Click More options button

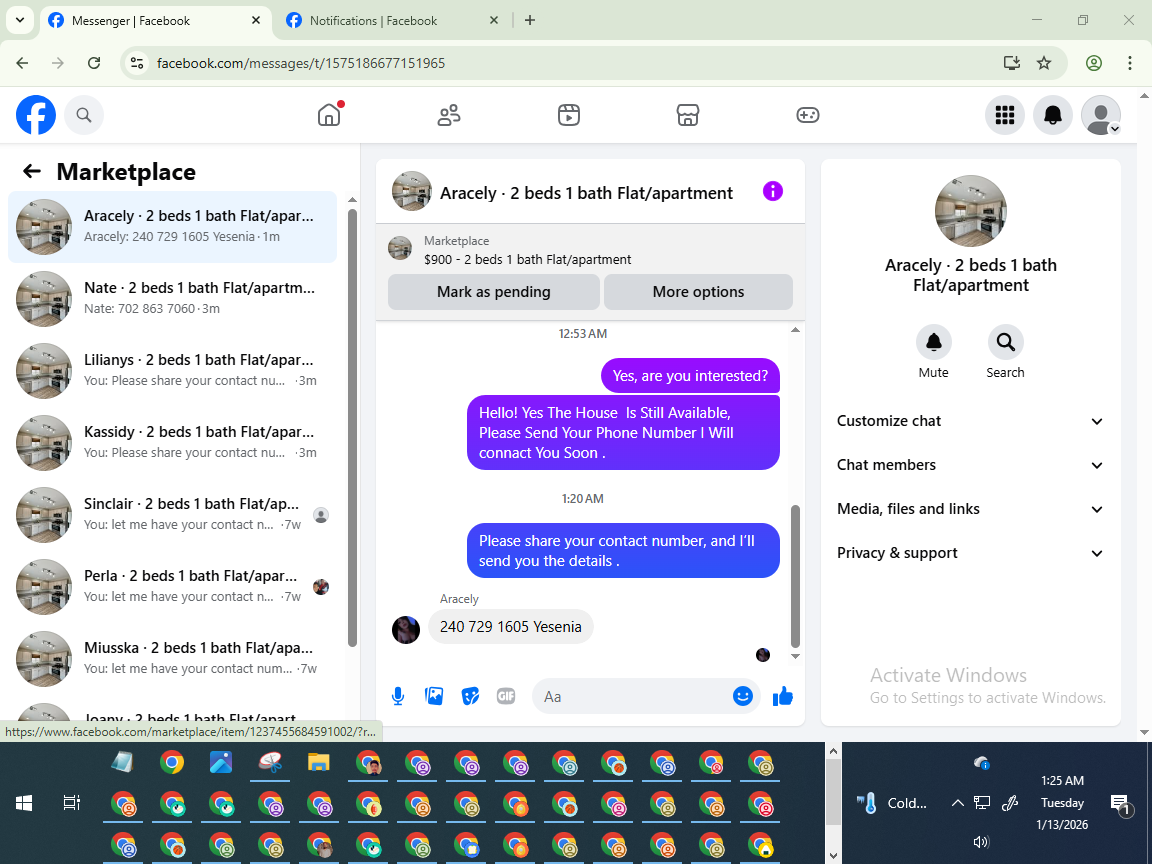698,292
